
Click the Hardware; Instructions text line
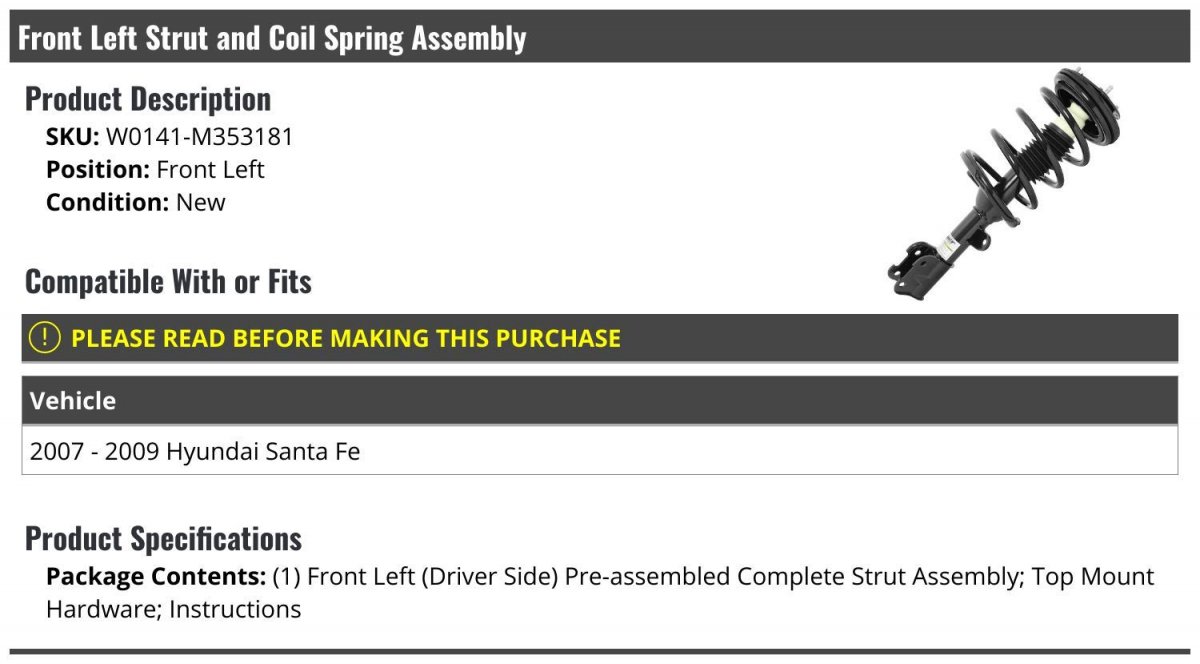(173, 609)
